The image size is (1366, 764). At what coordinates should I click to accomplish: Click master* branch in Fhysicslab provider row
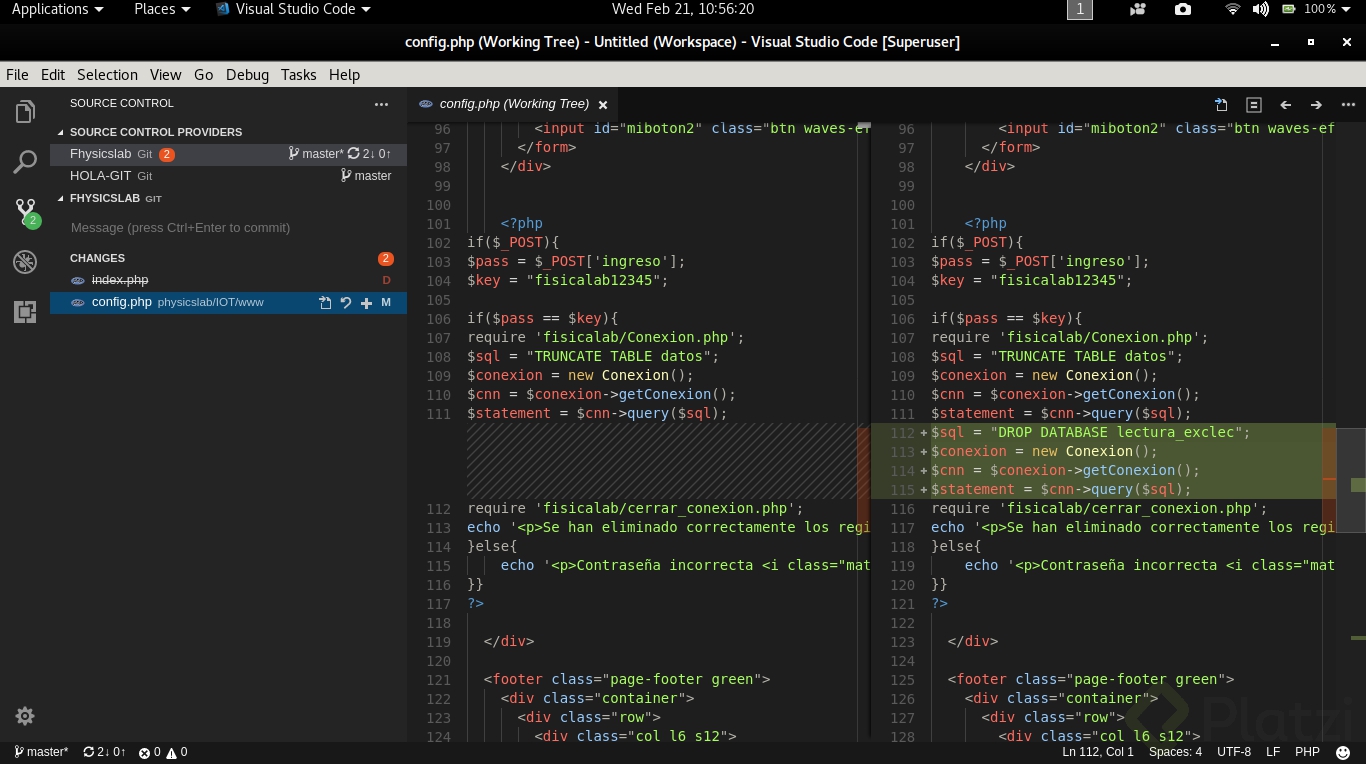coord(316,154)
